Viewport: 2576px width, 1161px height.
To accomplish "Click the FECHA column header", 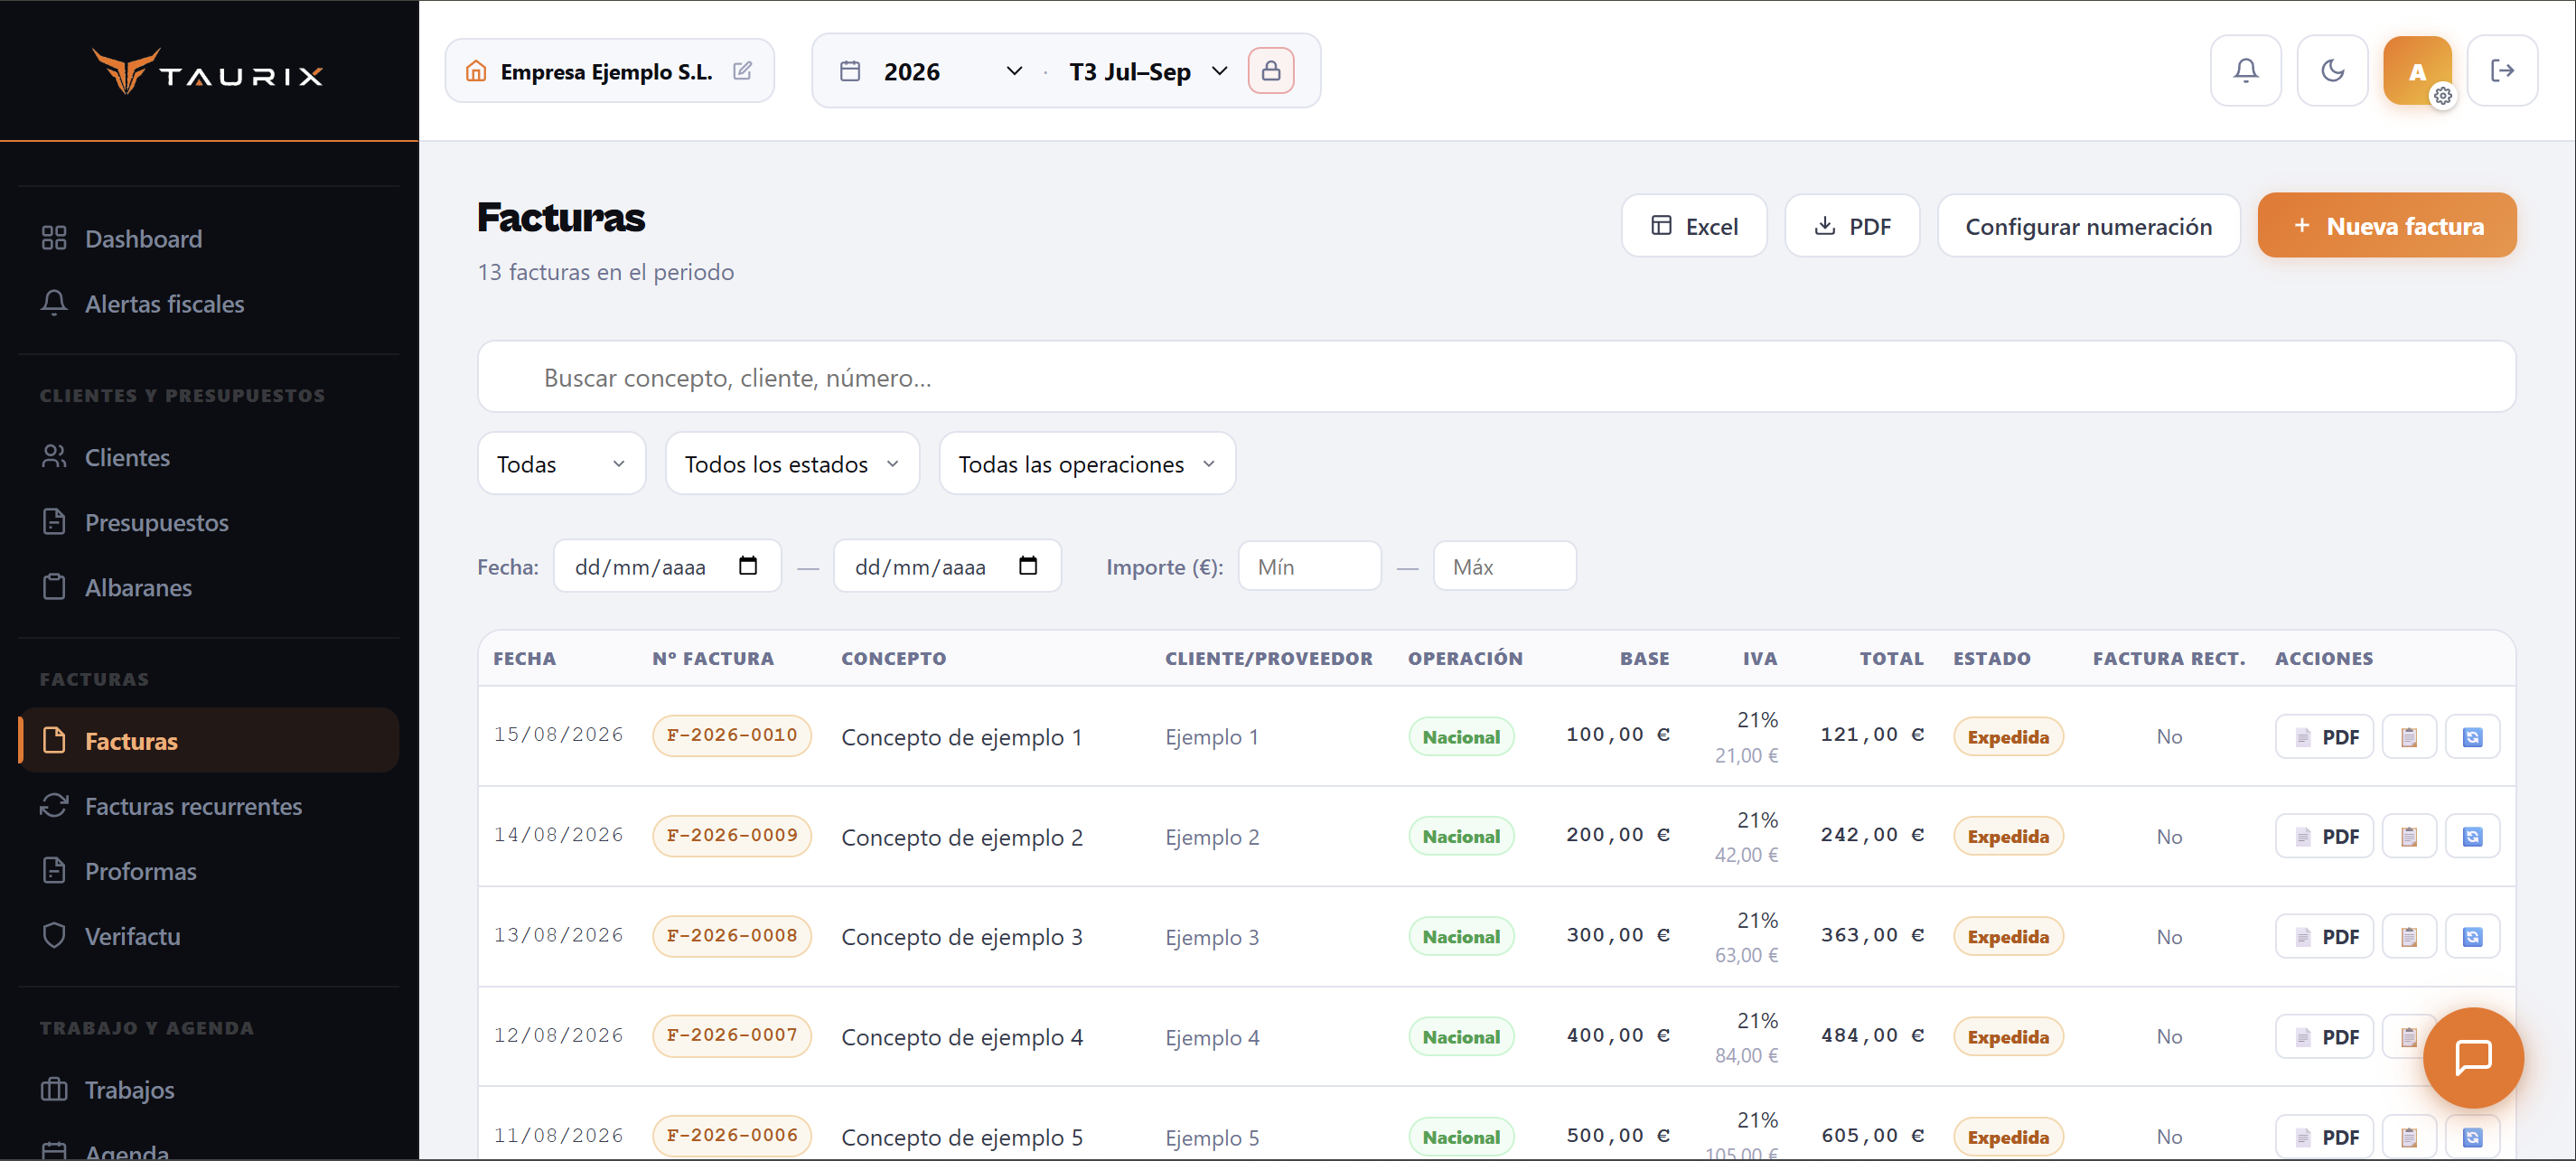I will tap(524, 658).
